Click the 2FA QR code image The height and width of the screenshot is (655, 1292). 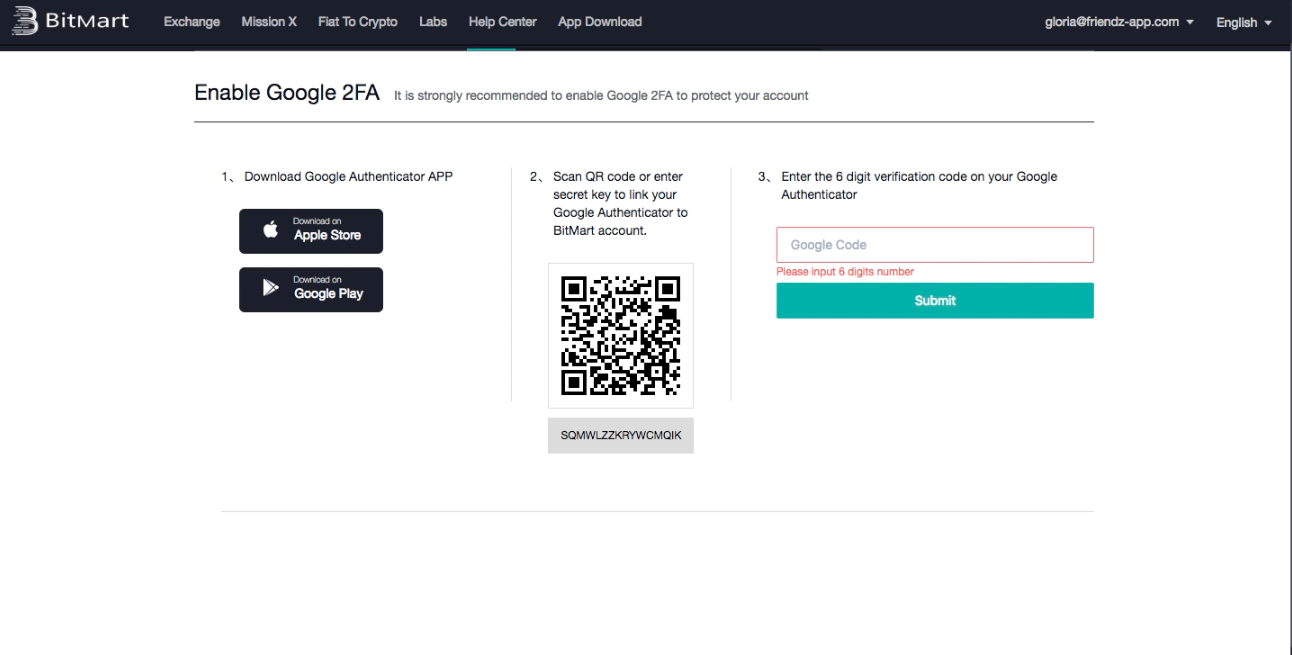point(620,335)
